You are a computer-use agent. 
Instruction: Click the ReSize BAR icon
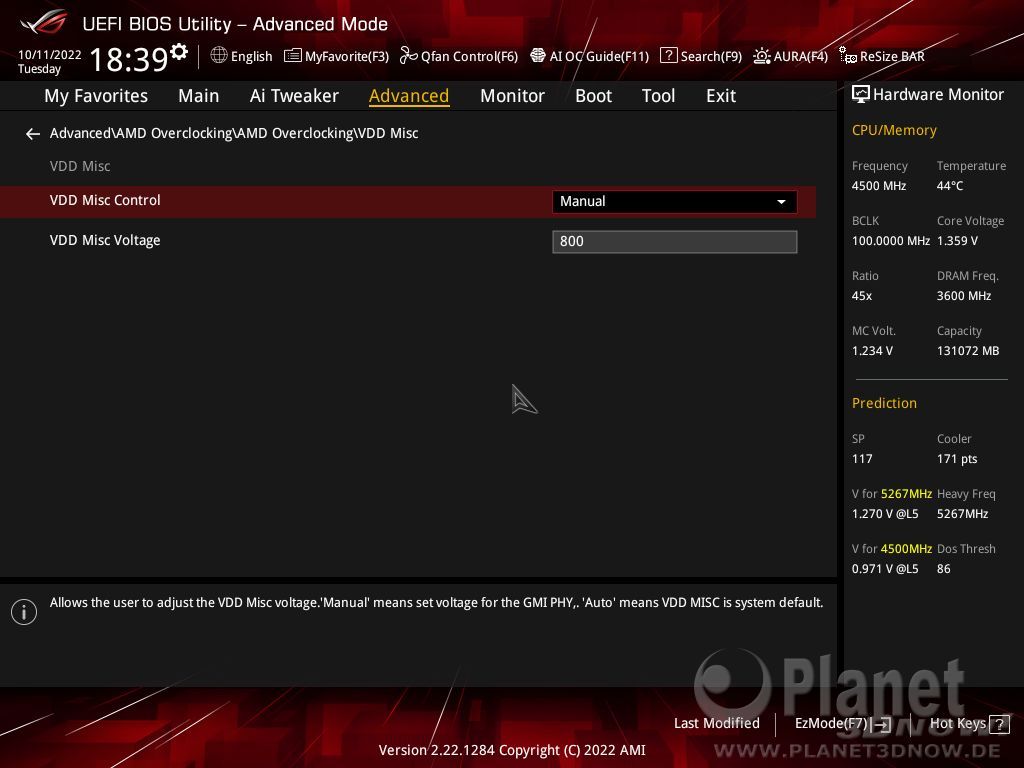(848, 56)
